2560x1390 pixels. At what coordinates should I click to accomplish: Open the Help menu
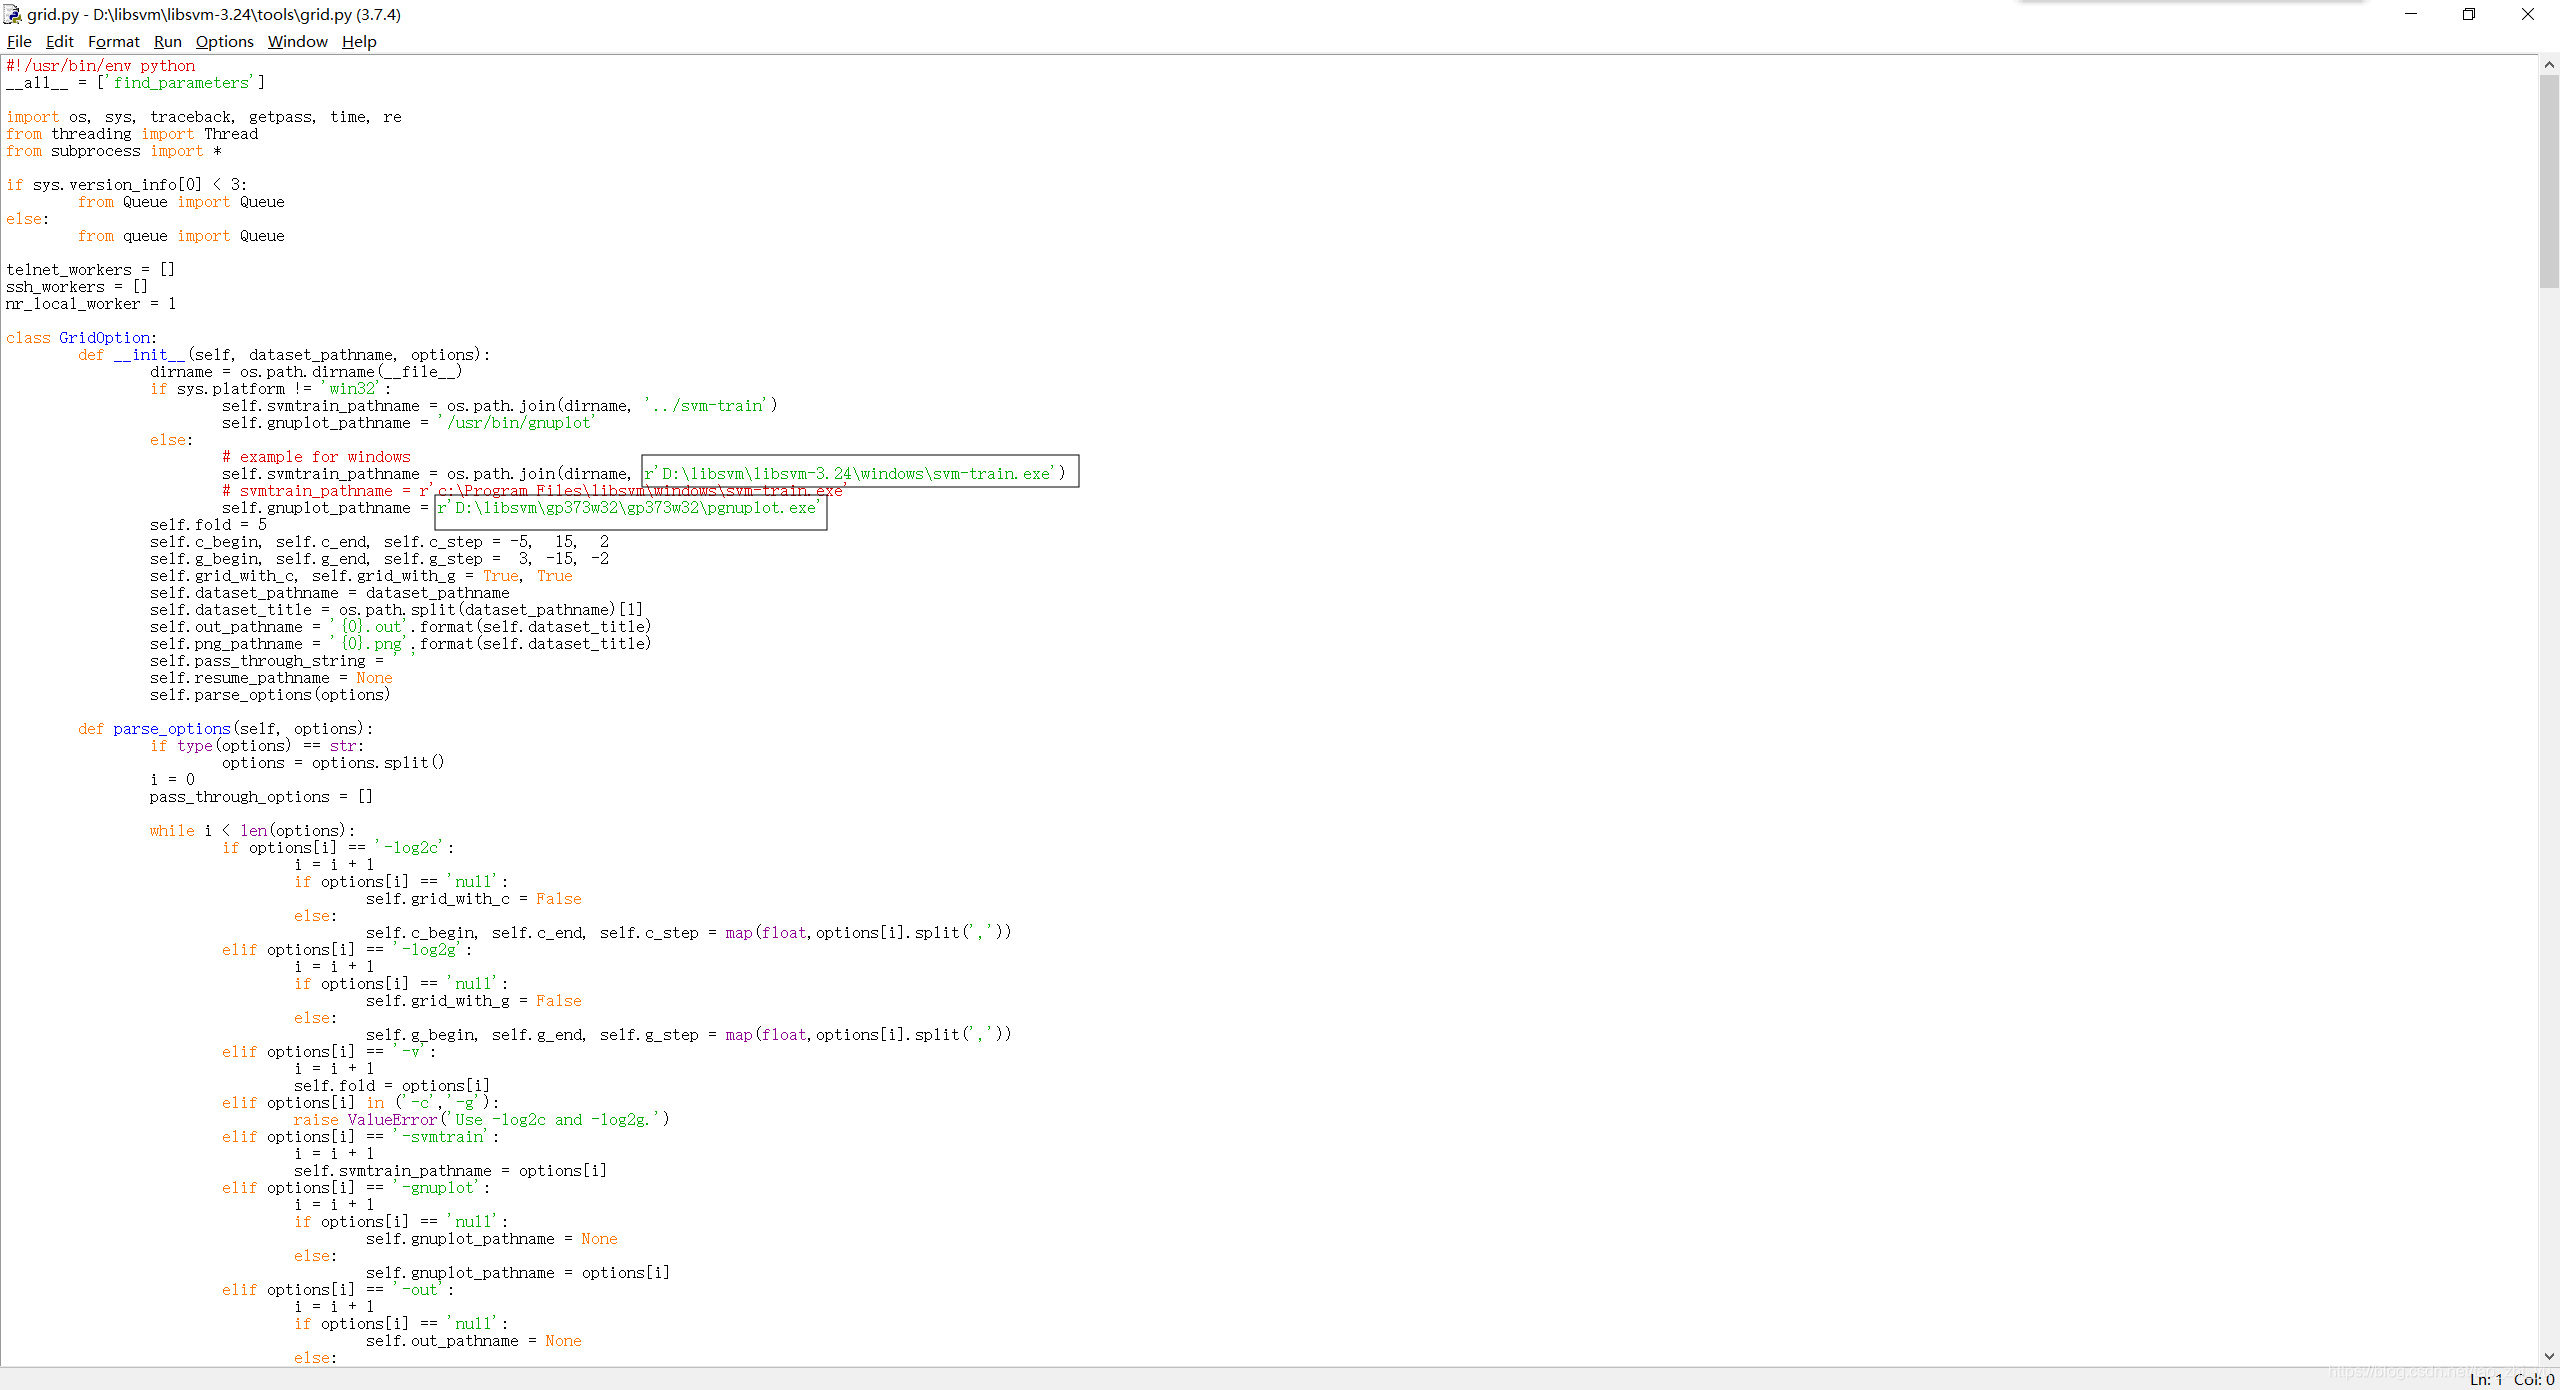pos(358,41)
